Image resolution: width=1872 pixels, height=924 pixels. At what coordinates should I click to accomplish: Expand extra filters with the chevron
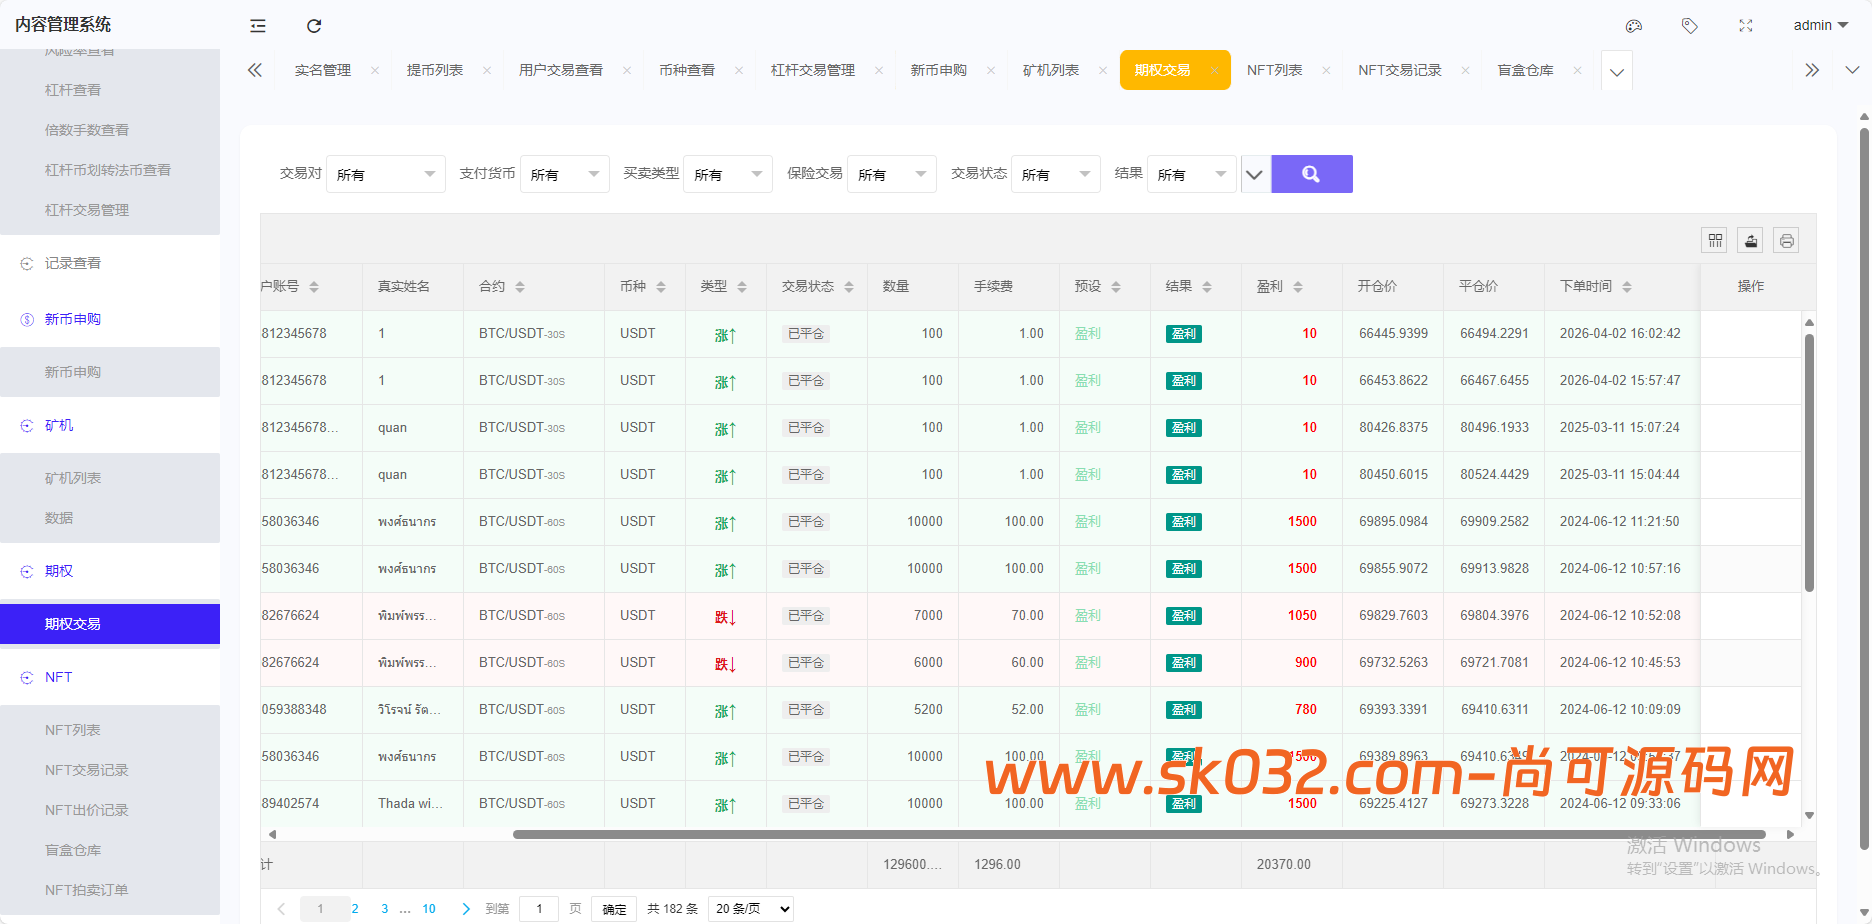(x=1255, y=173)
